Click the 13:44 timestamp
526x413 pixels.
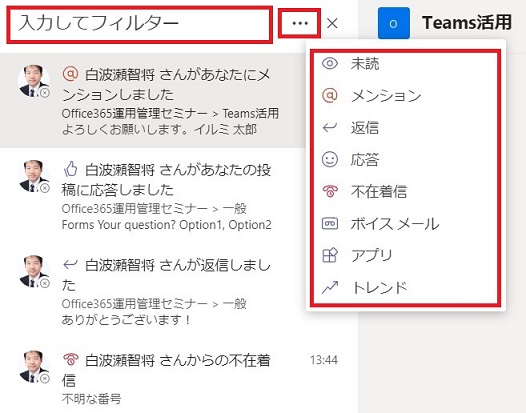coord(324,360)
